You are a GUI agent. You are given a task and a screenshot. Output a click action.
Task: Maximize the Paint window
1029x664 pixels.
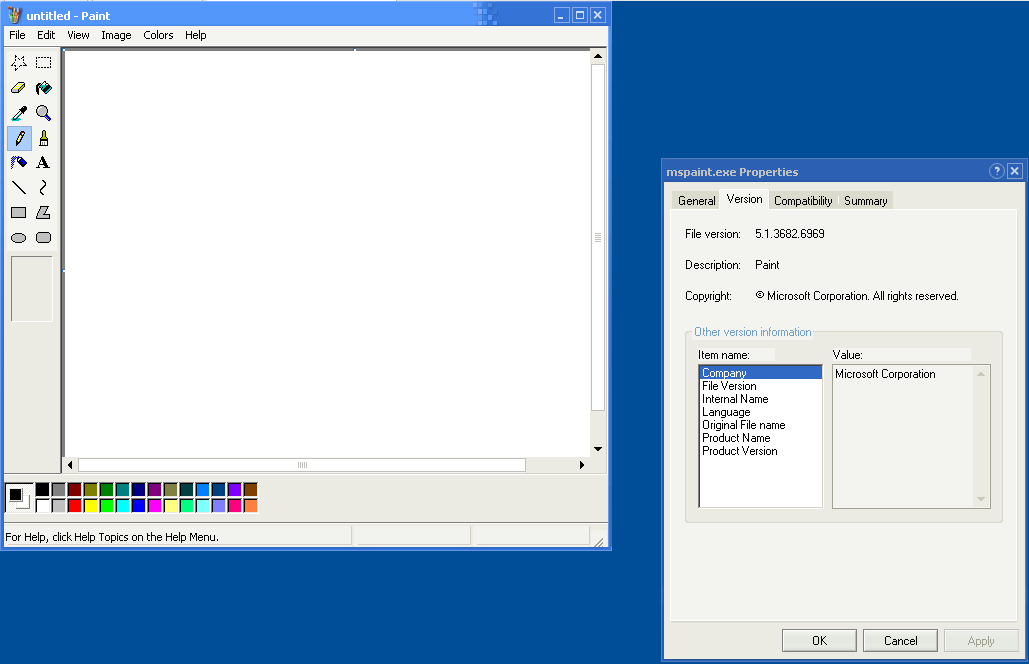click(579, 15)
